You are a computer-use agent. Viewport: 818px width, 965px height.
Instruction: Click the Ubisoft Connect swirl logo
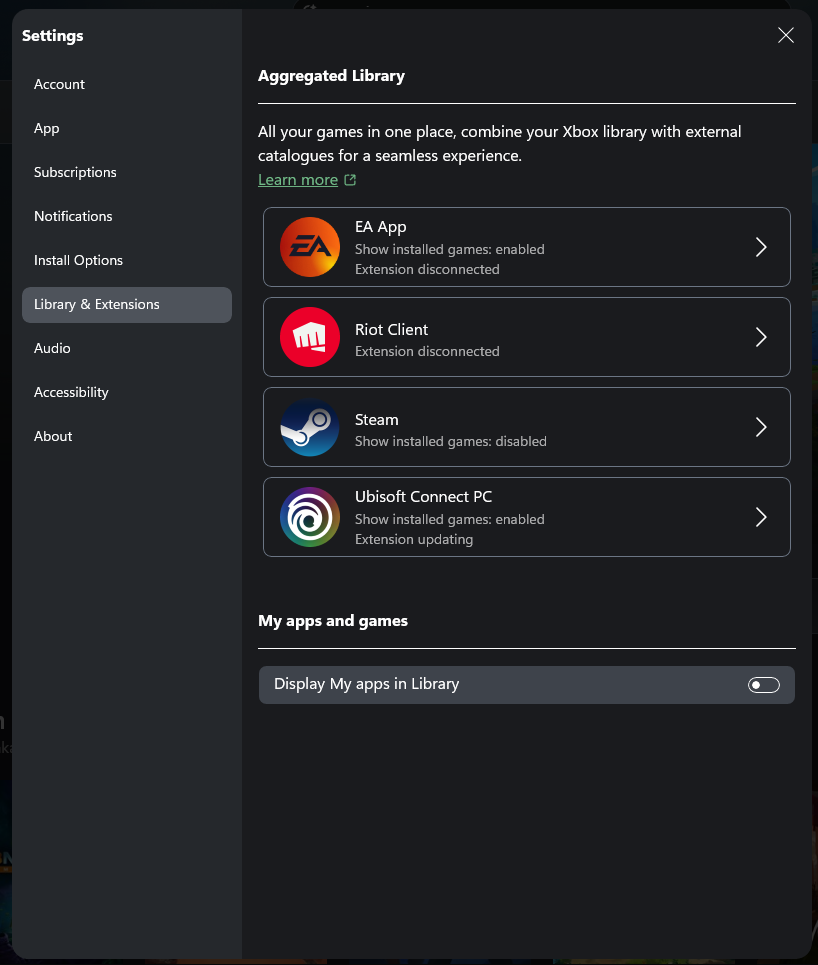coord(310,517)
